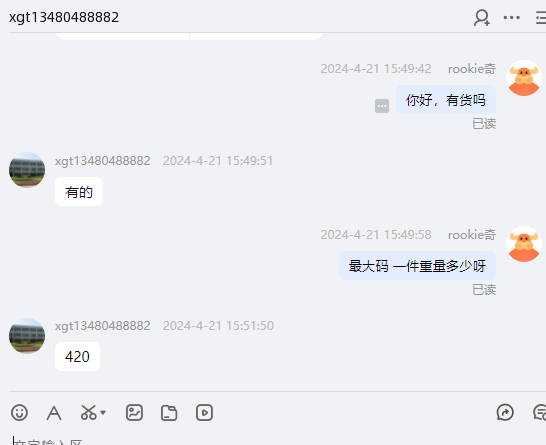Attach a file via folder icon

(169, 413)
